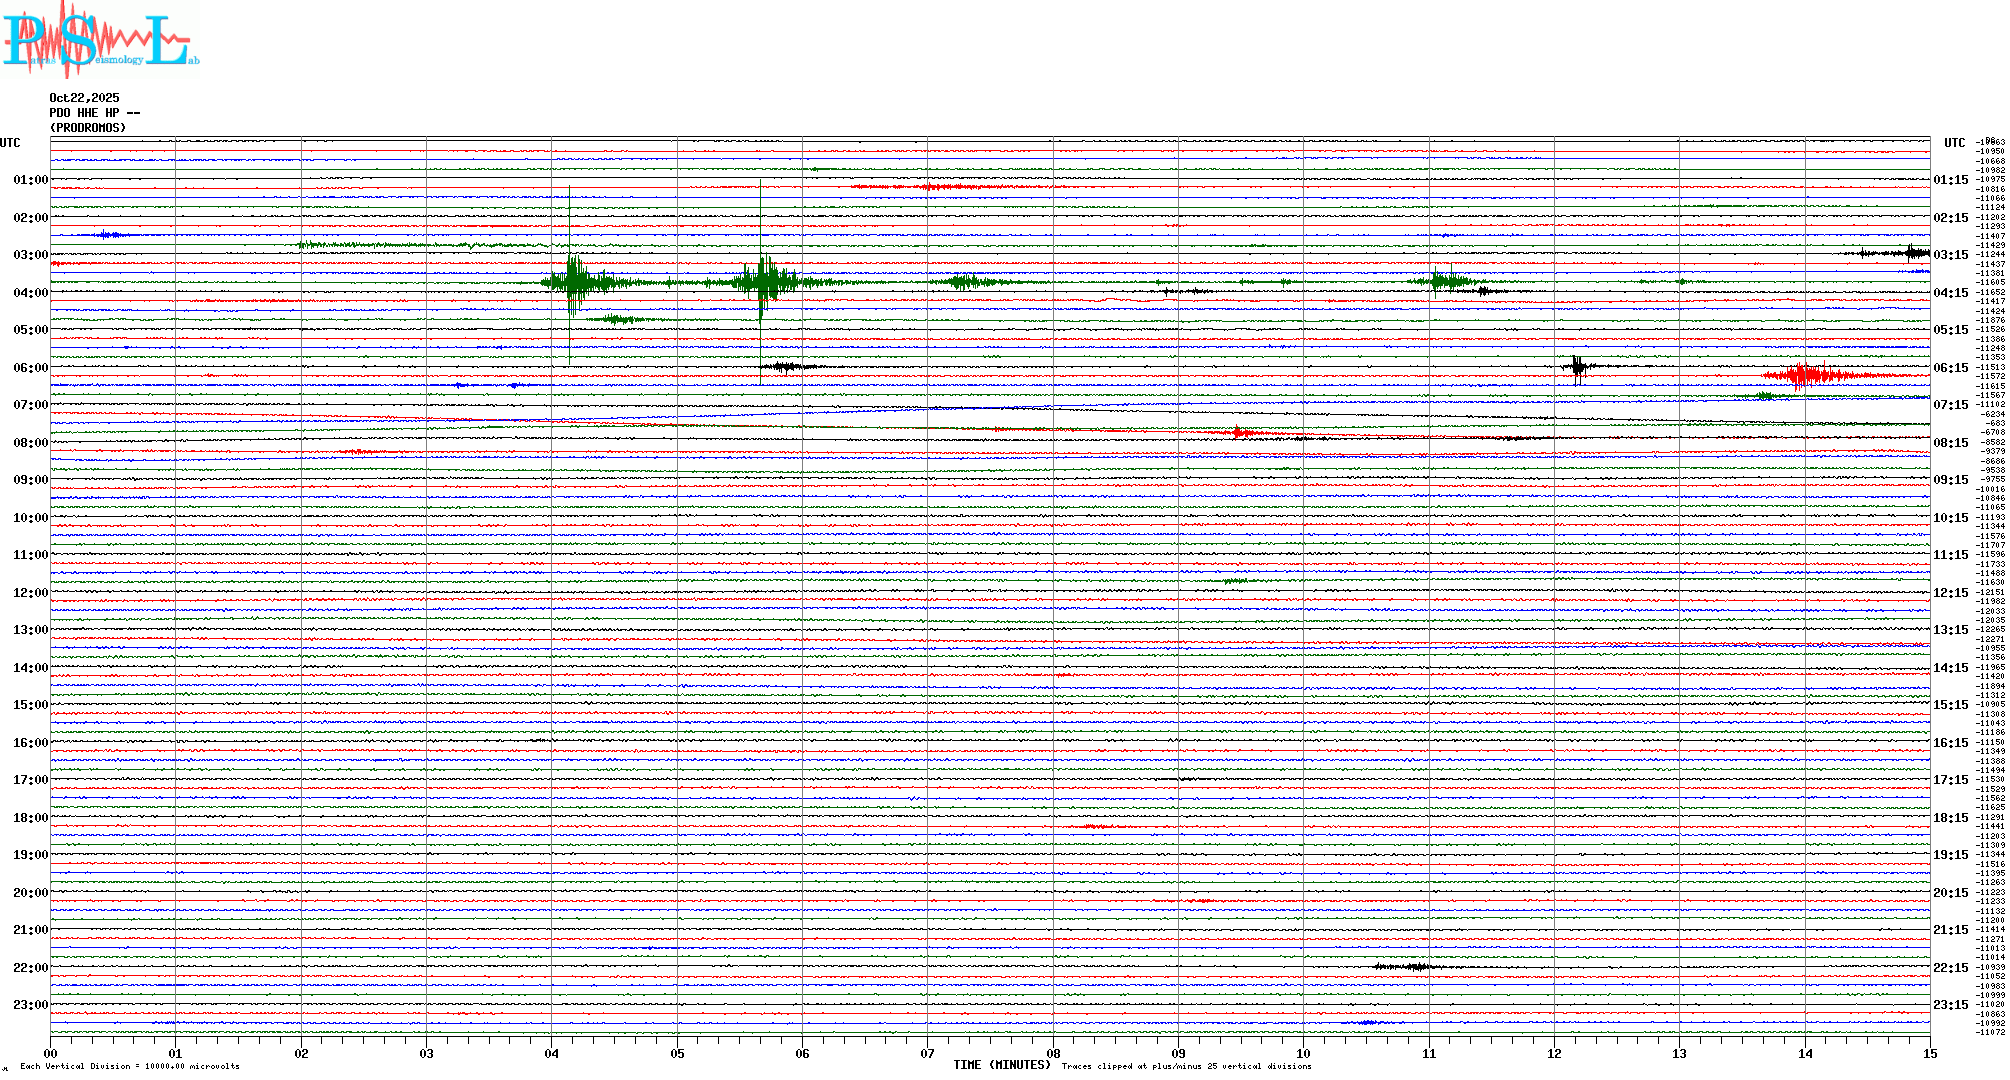
Task: Click the Oct22,2025 date text
Action: click(84, 98)
